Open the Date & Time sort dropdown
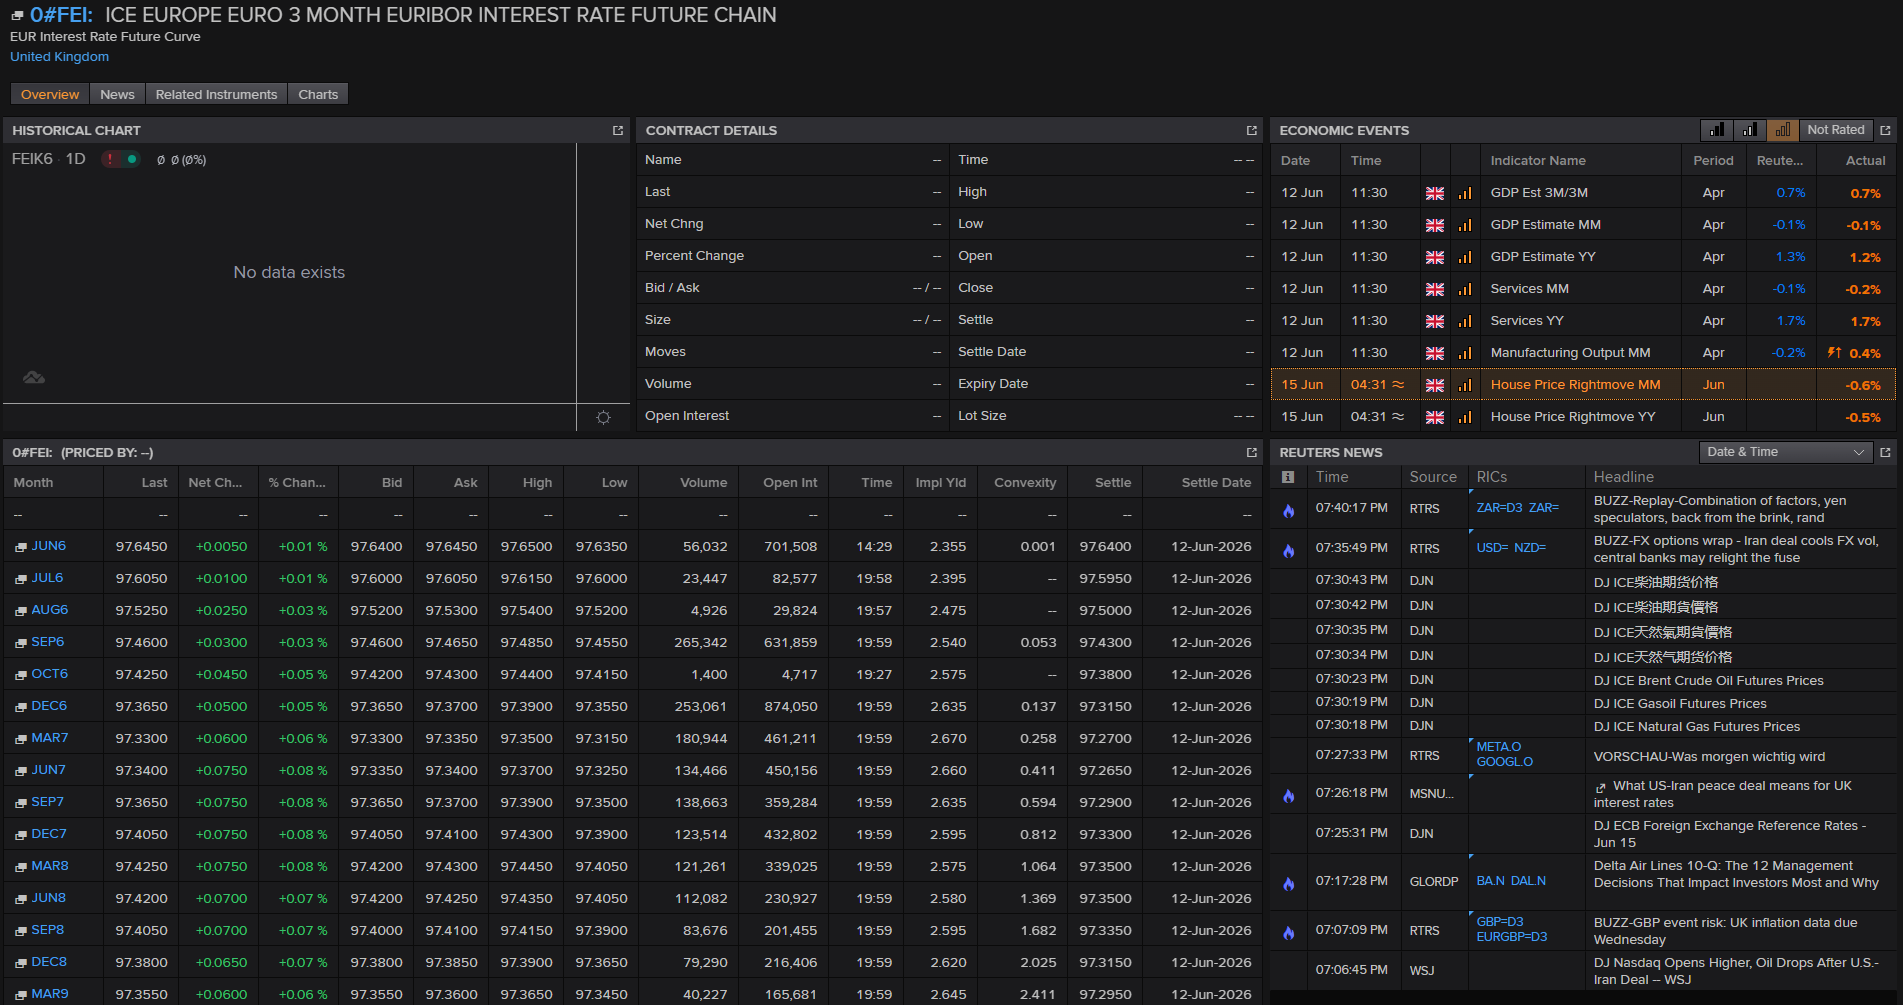This screenshot has height=1005, width=1903. (x=1785, y=452)
